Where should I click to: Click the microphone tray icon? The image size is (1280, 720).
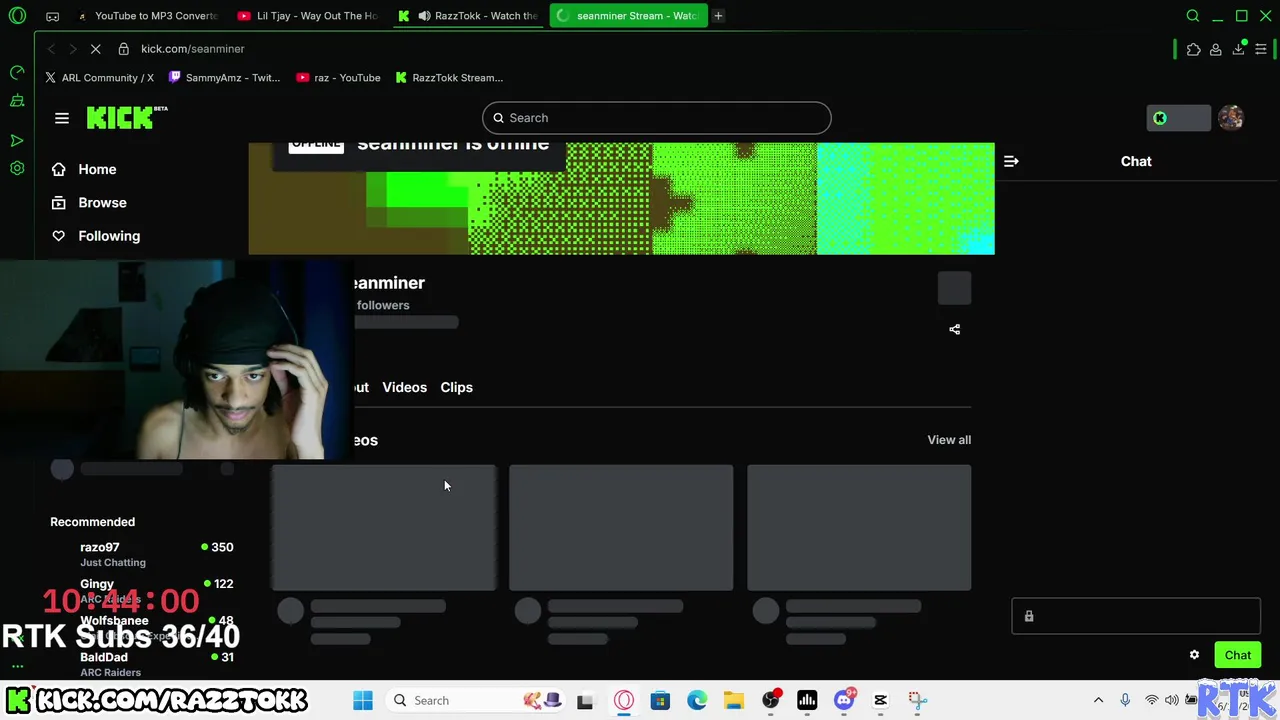coord(1125,700)
